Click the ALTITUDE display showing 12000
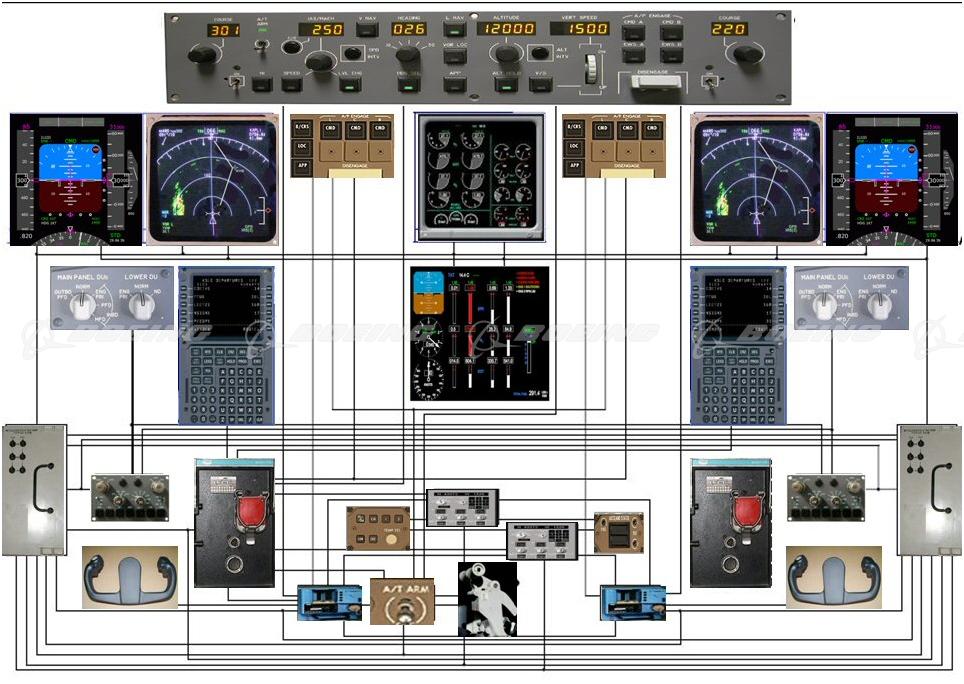 tap(503, 30)
